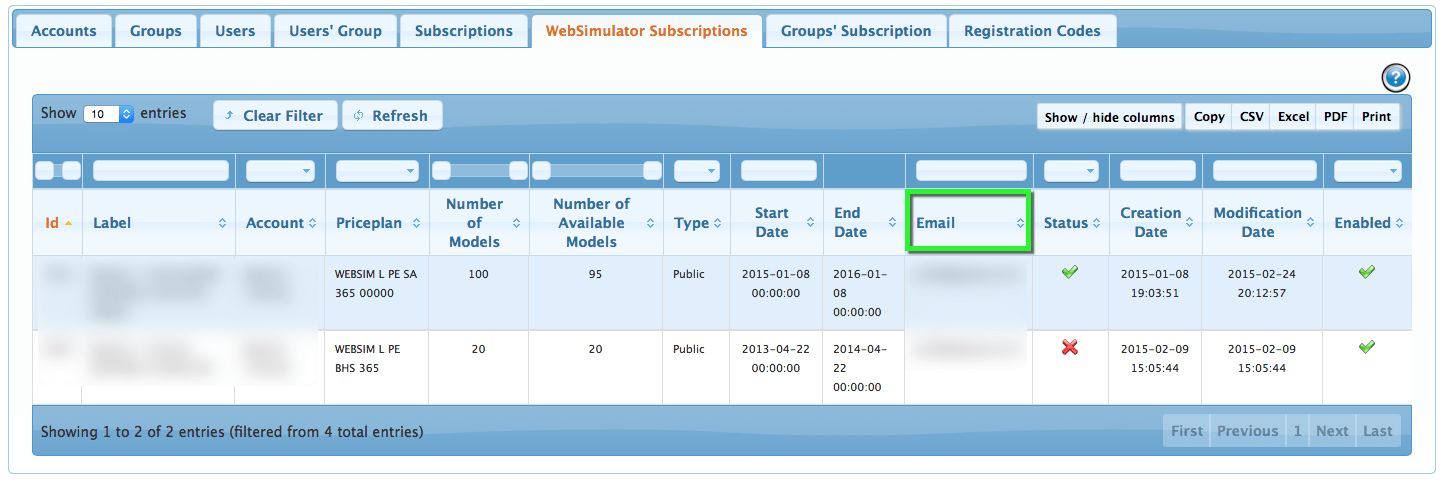Open the Priceplan column filter dropdown
Image resolution: width=1443 pixels, height=484 pixels.
[377, 171]
